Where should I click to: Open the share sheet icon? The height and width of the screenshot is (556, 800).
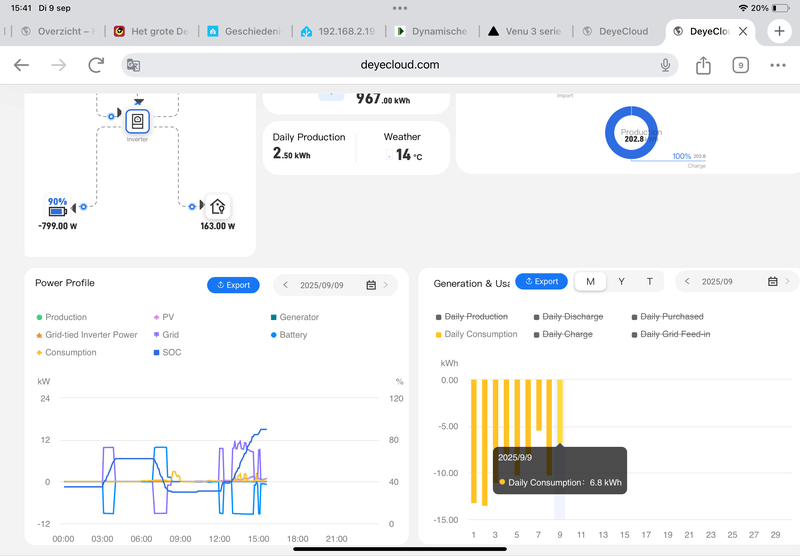point(703,65)
